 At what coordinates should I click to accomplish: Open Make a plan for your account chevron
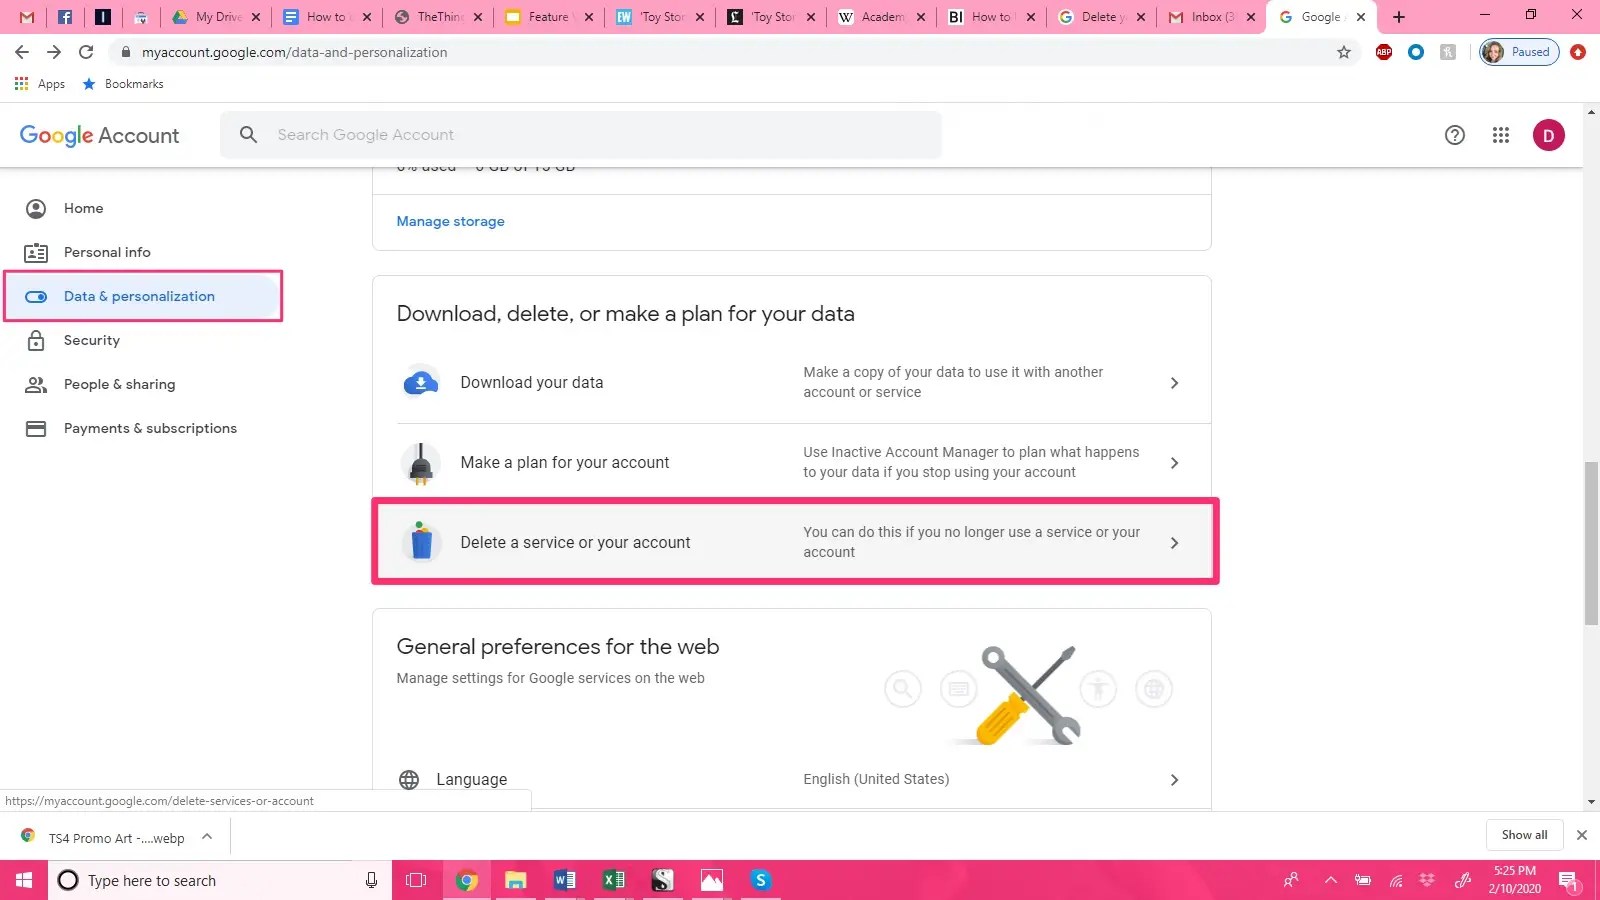(x=1174, y=463)
